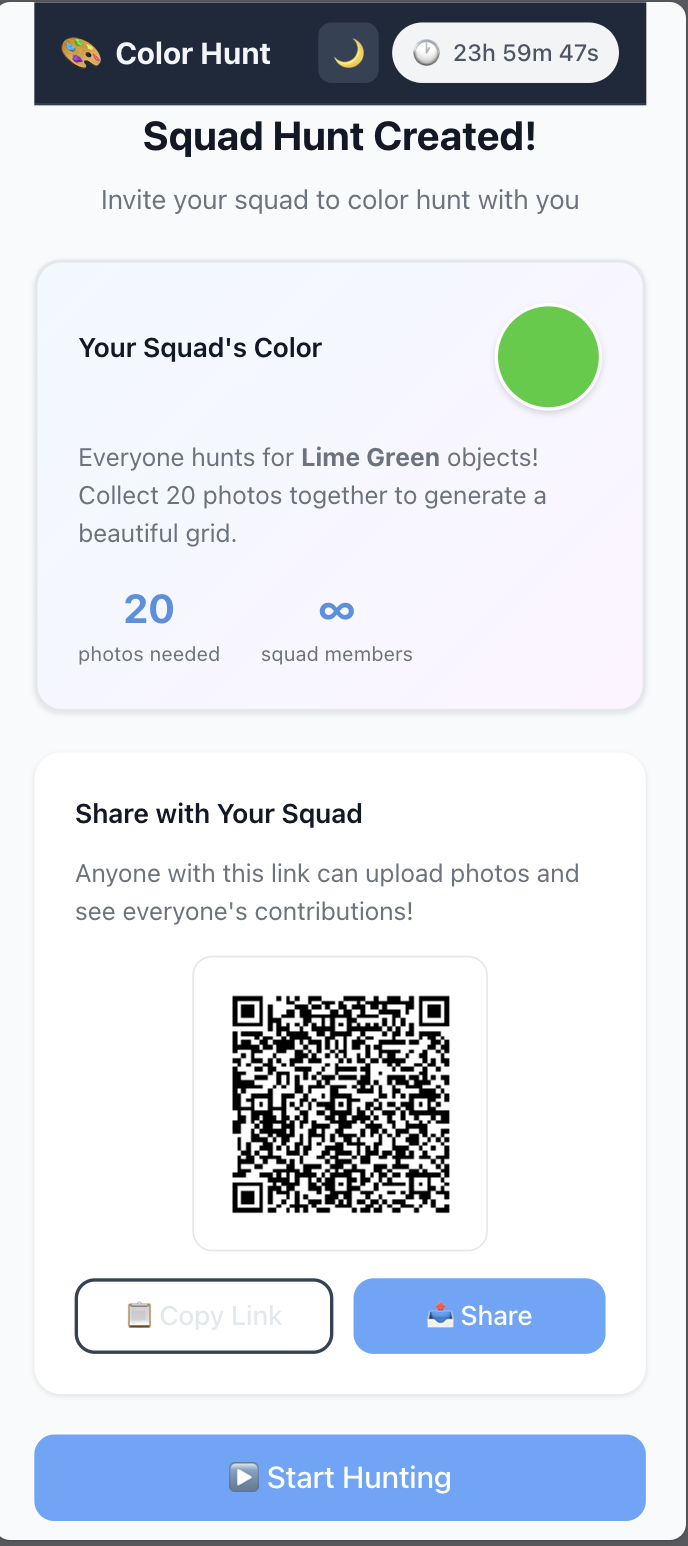The height and width of the screenshot is (1546, 688).
Task: Start hunting with the bottom button
Action: tap(340, 1477)
